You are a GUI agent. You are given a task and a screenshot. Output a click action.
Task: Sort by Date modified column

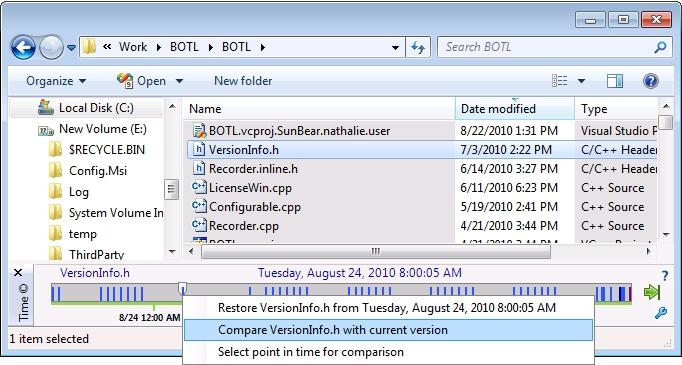515,109
